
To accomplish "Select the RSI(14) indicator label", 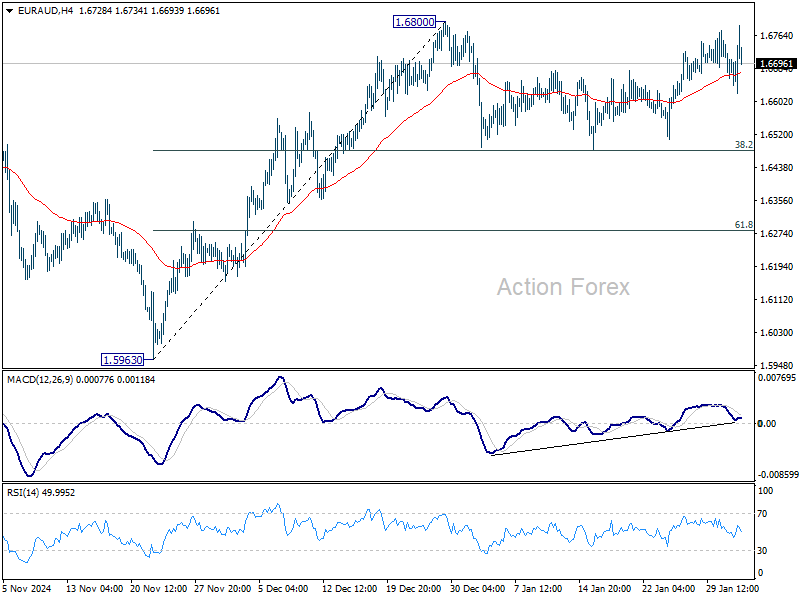I will point(23,492).
